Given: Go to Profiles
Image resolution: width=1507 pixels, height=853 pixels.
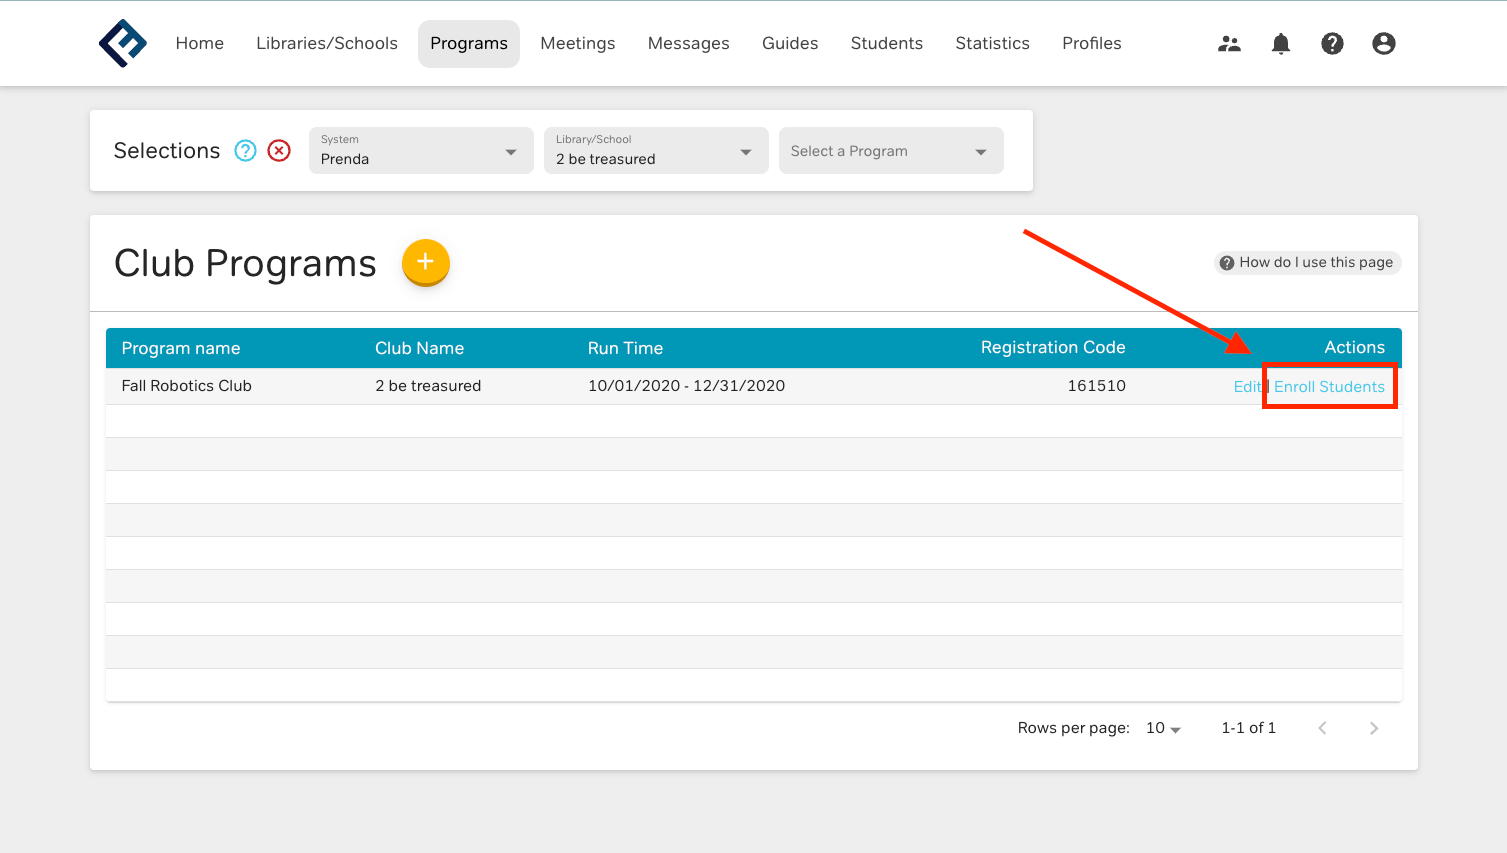Looking at the screenshot, I should (x=1092, y=43).
